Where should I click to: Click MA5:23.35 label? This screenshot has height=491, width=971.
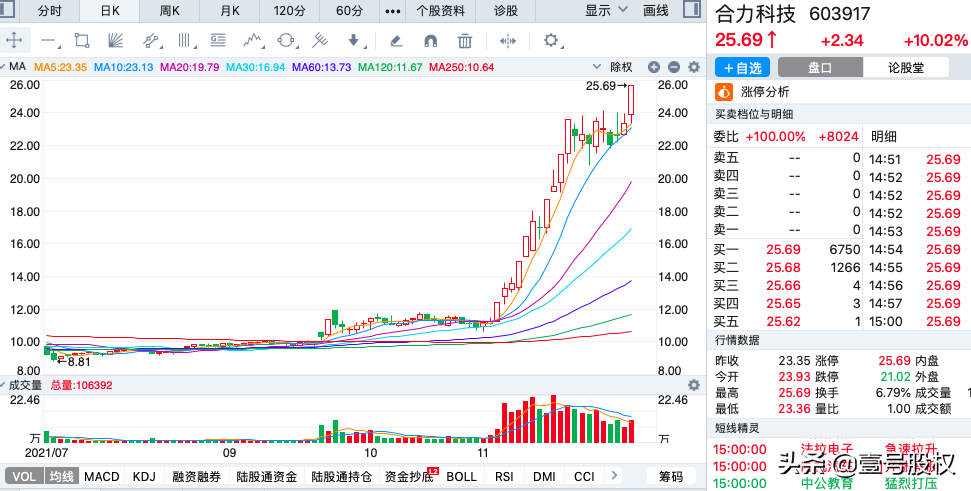(61, 67)
